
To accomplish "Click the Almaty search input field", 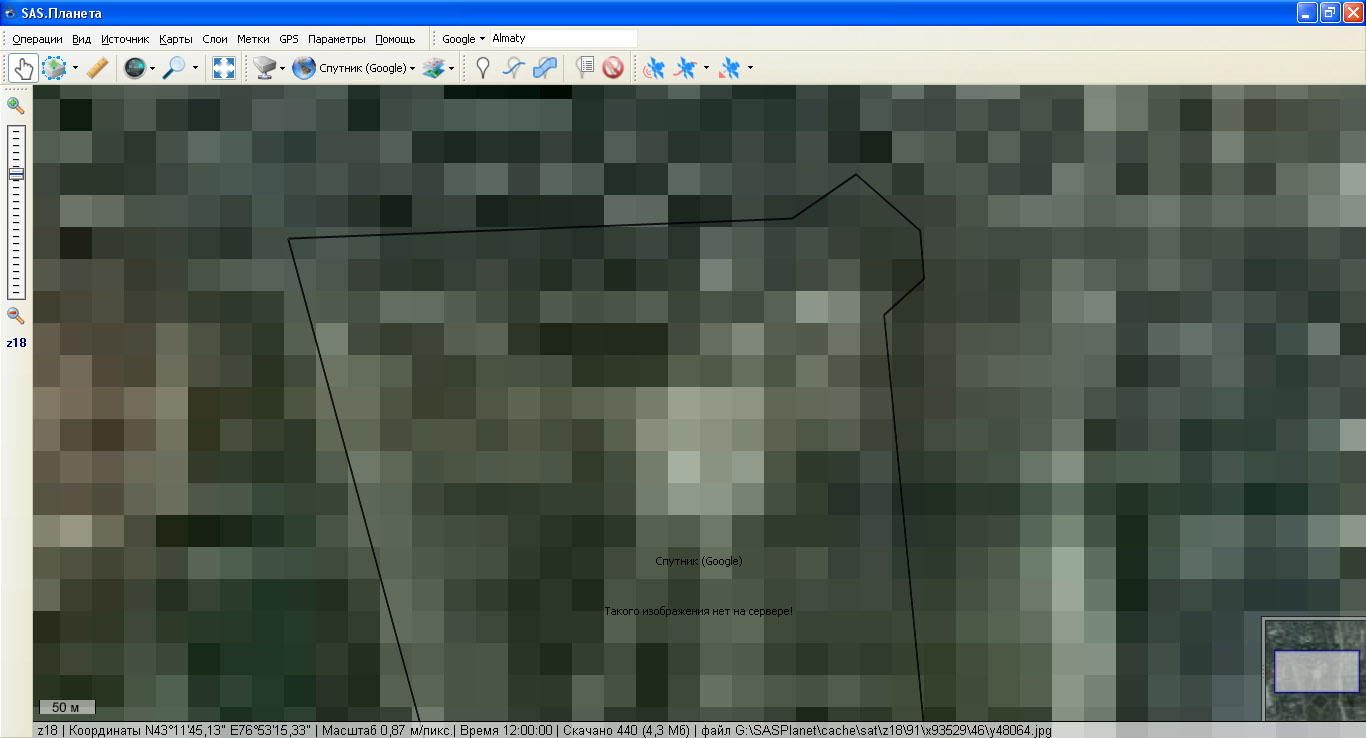I will click(562, 39).
